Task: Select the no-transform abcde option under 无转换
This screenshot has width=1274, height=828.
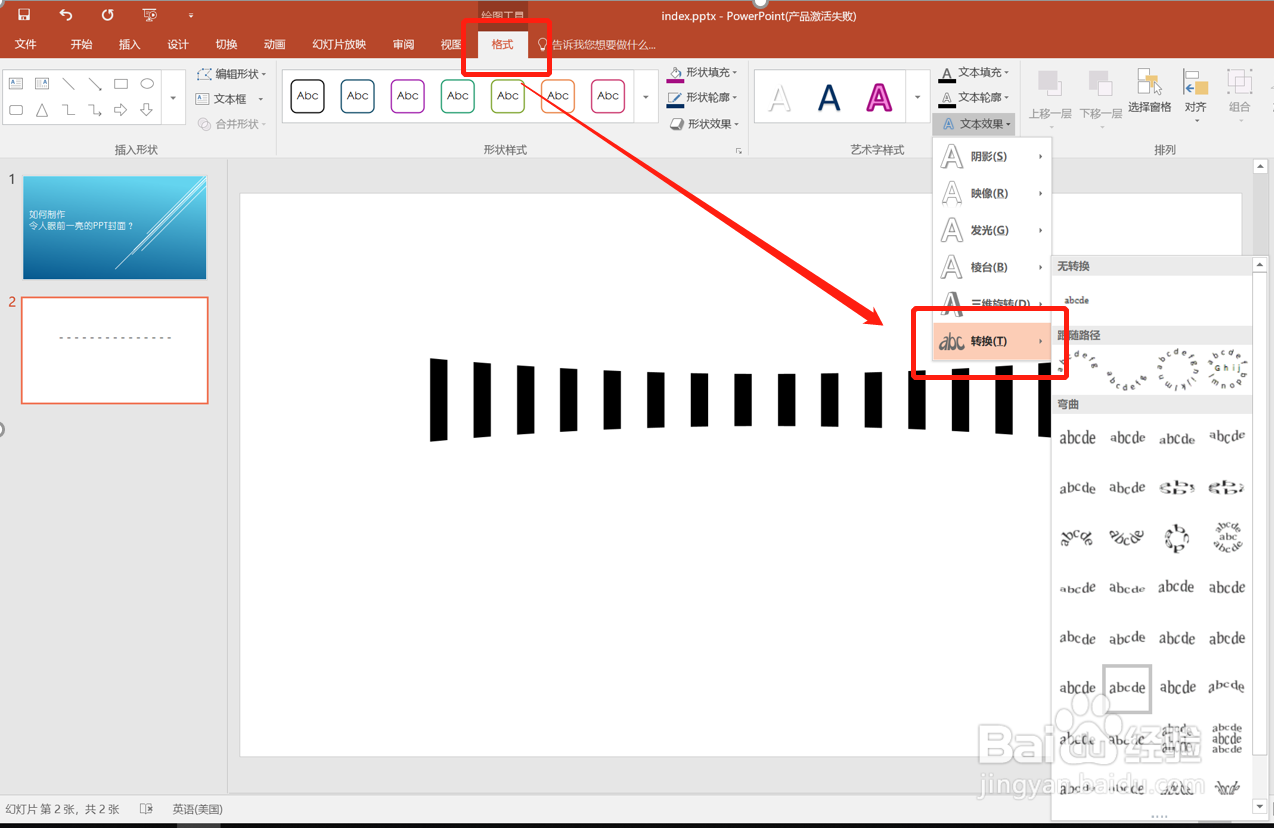Action: pyautogui.click(x=1077, y=300)
